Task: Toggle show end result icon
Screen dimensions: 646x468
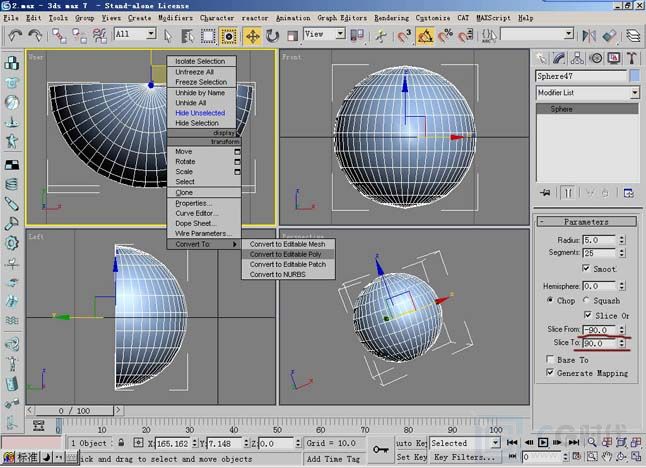Action: click(568, 193)
